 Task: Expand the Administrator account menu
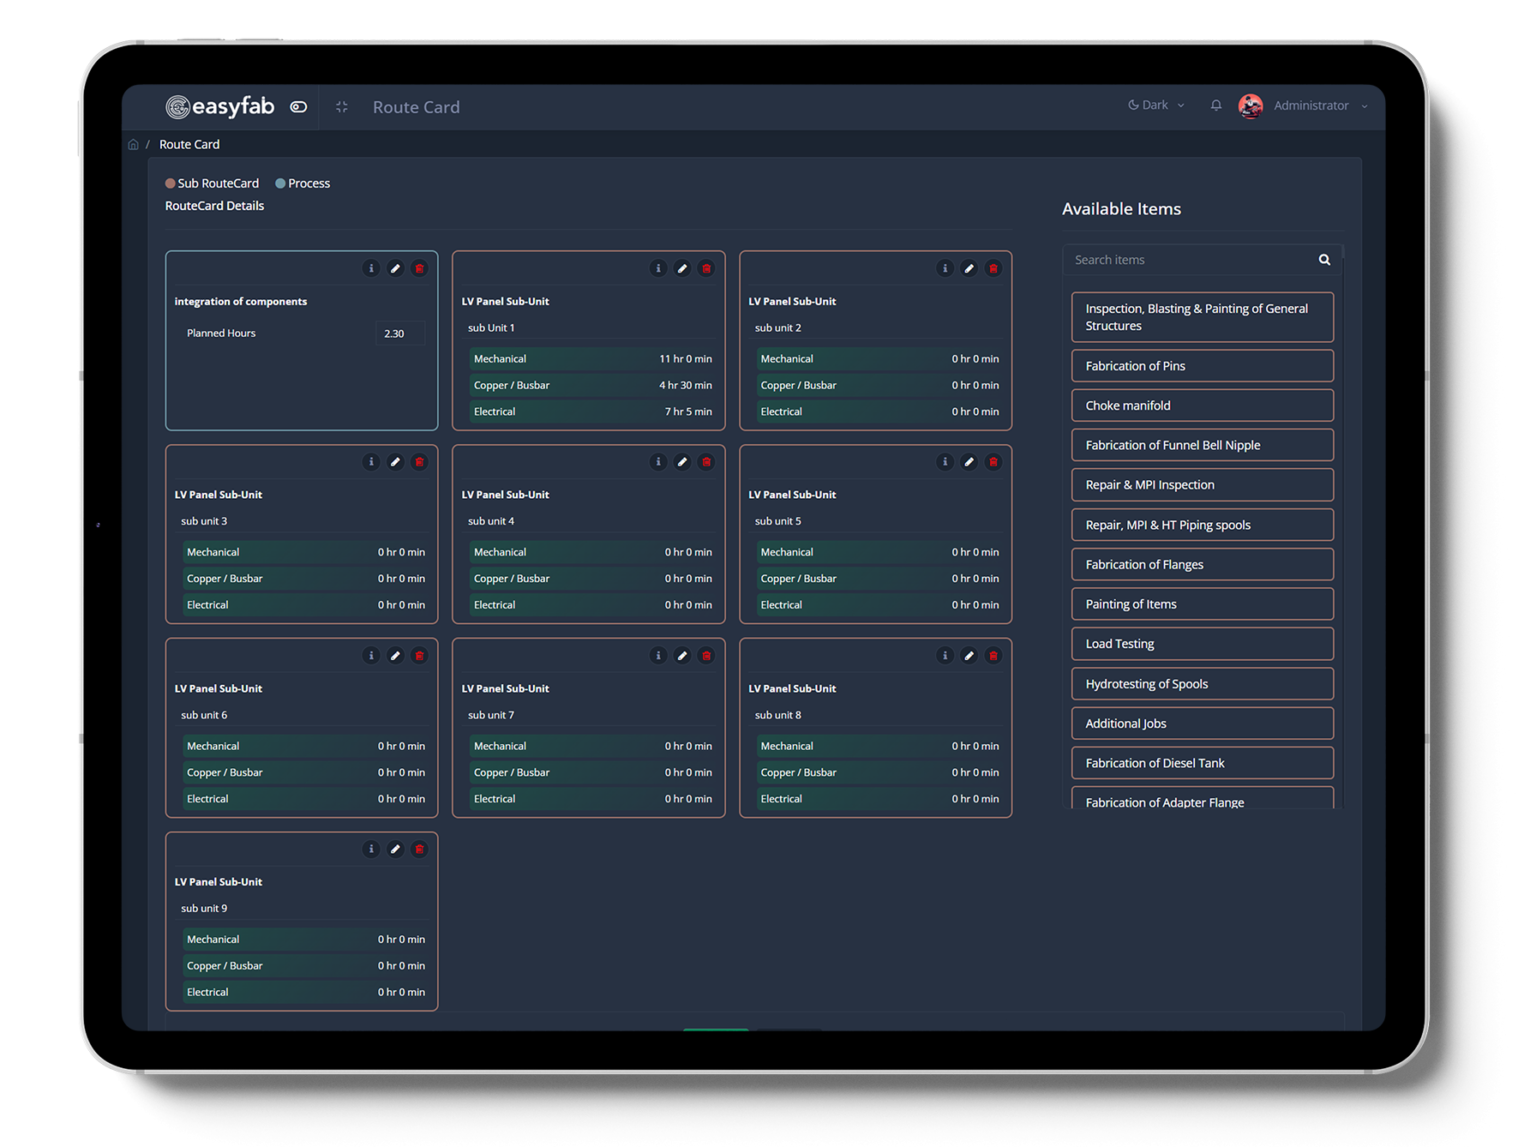(x=1364, y=106)
